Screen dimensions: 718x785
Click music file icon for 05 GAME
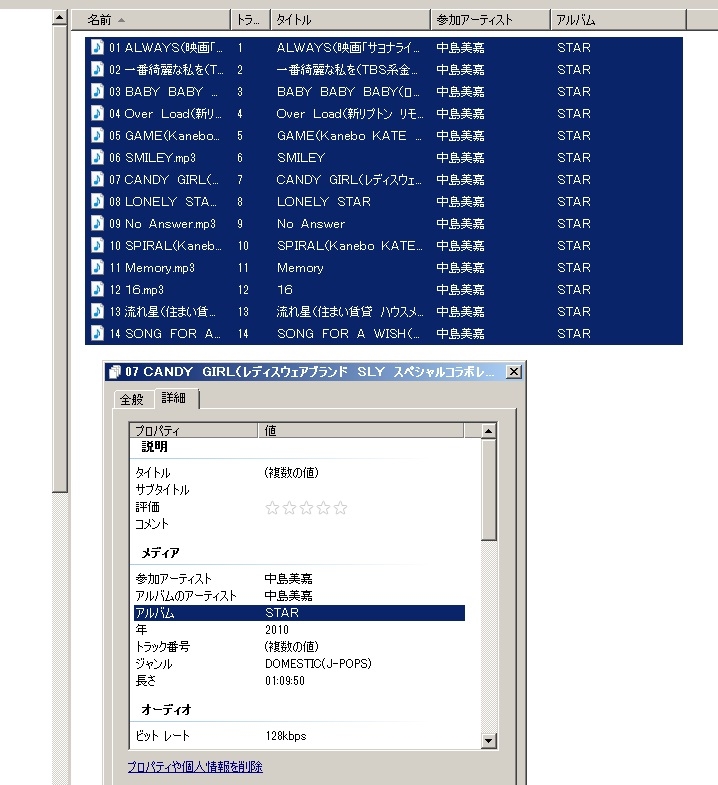tap(97, 135)
